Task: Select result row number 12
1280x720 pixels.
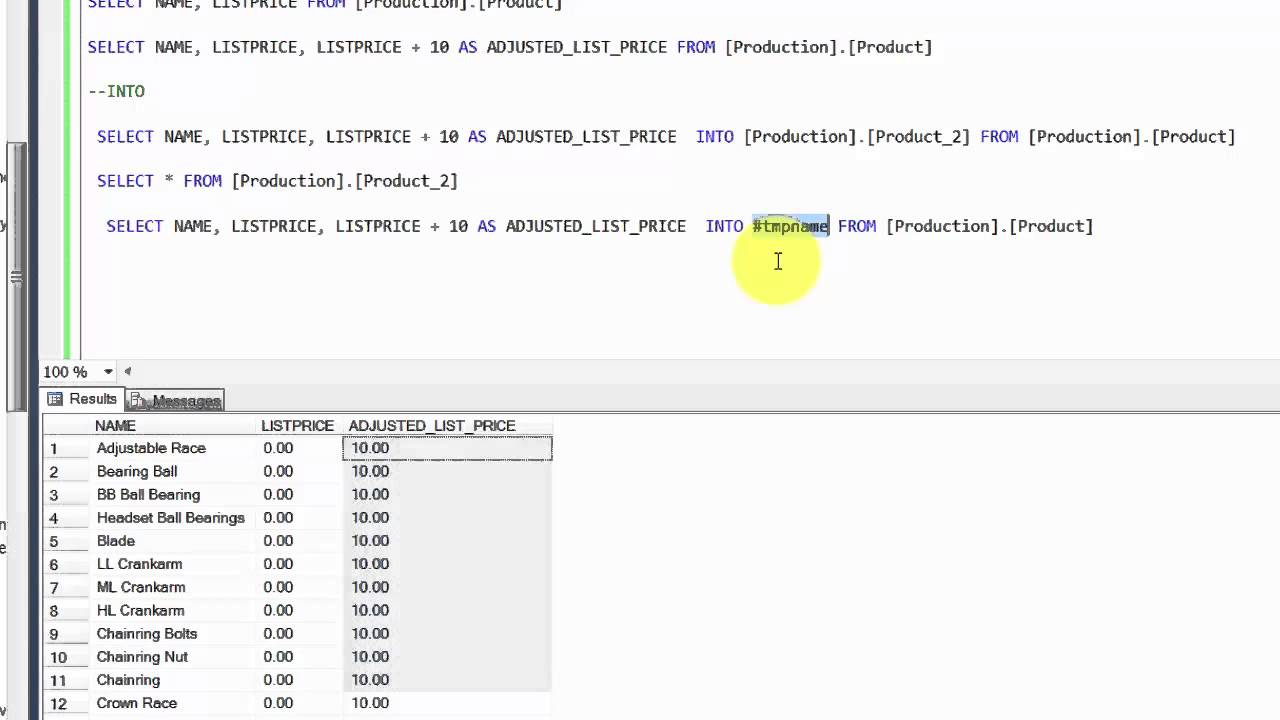Action: click(67, 703)
